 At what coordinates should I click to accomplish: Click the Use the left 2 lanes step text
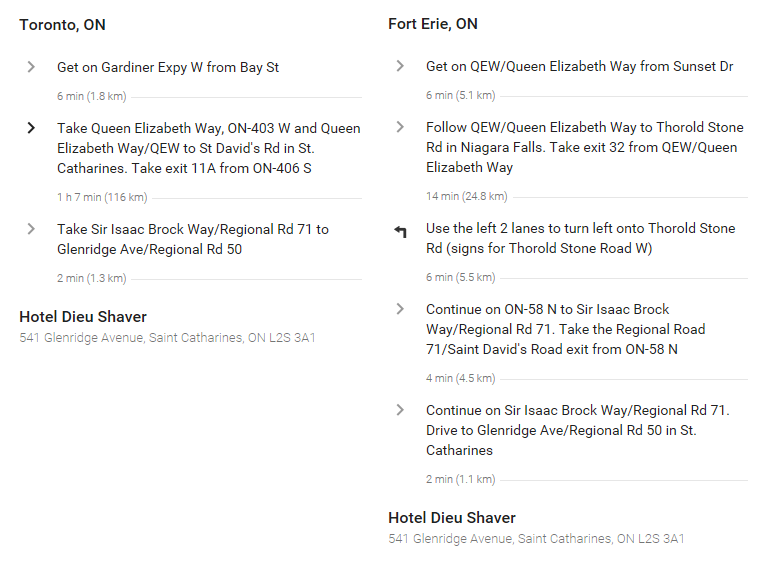(x=580, y=238)
